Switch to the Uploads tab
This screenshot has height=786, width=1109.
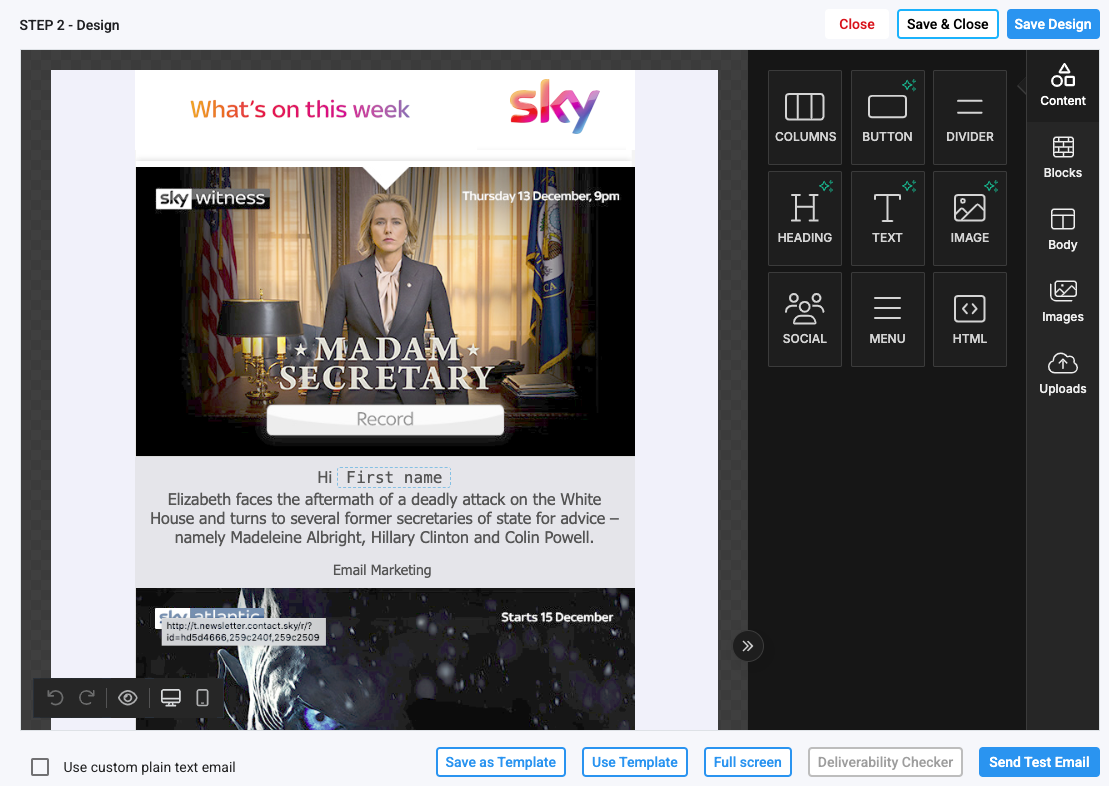[1062, 374]
